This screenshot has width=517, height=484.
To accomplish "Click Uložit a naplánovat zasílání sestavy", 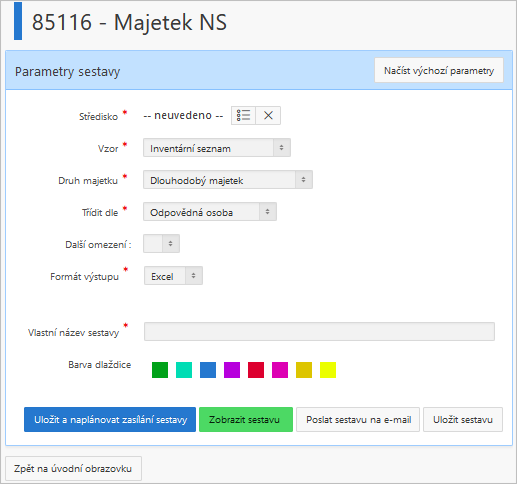I will (110, 419).
